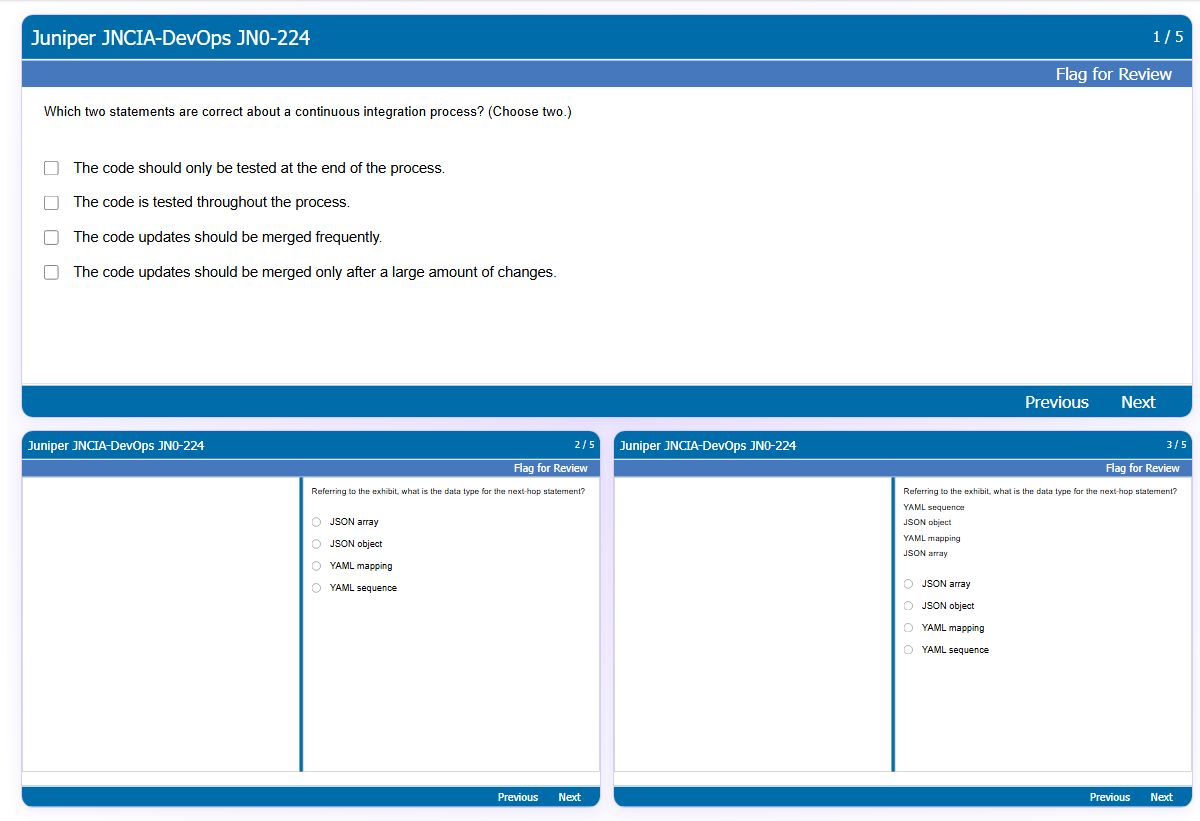
Task: Click plain 'JSON object' text line in panel 3/5
Action: pyautogui.click(x=927, y=522)
